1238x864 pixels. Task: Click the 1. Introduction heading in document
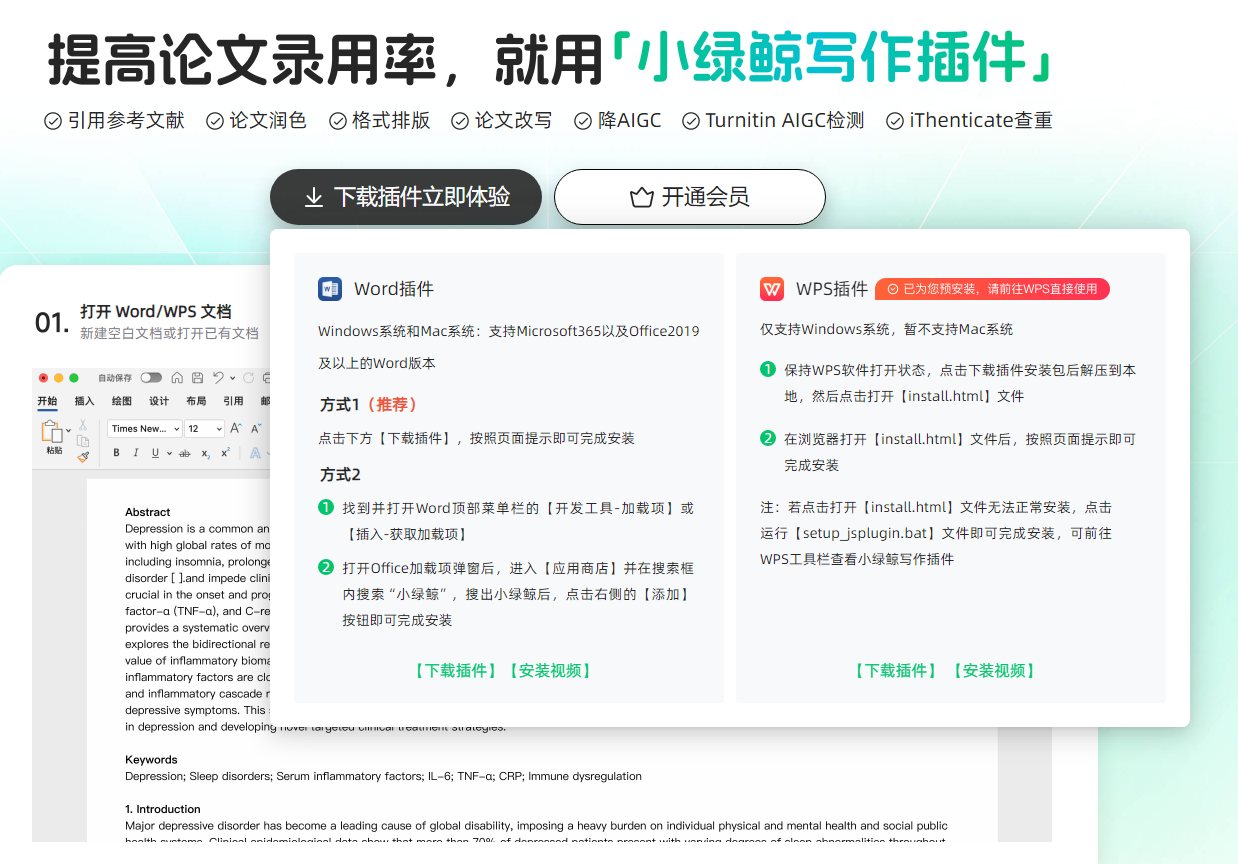(x=163, y=809)
